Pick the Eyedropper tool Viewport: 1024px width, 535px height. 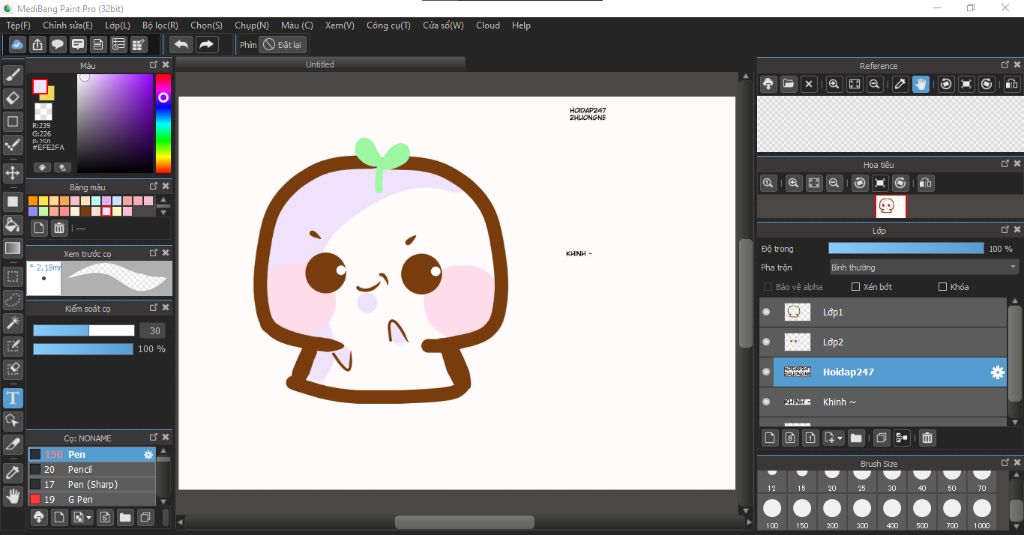click(x=13, y=471)
